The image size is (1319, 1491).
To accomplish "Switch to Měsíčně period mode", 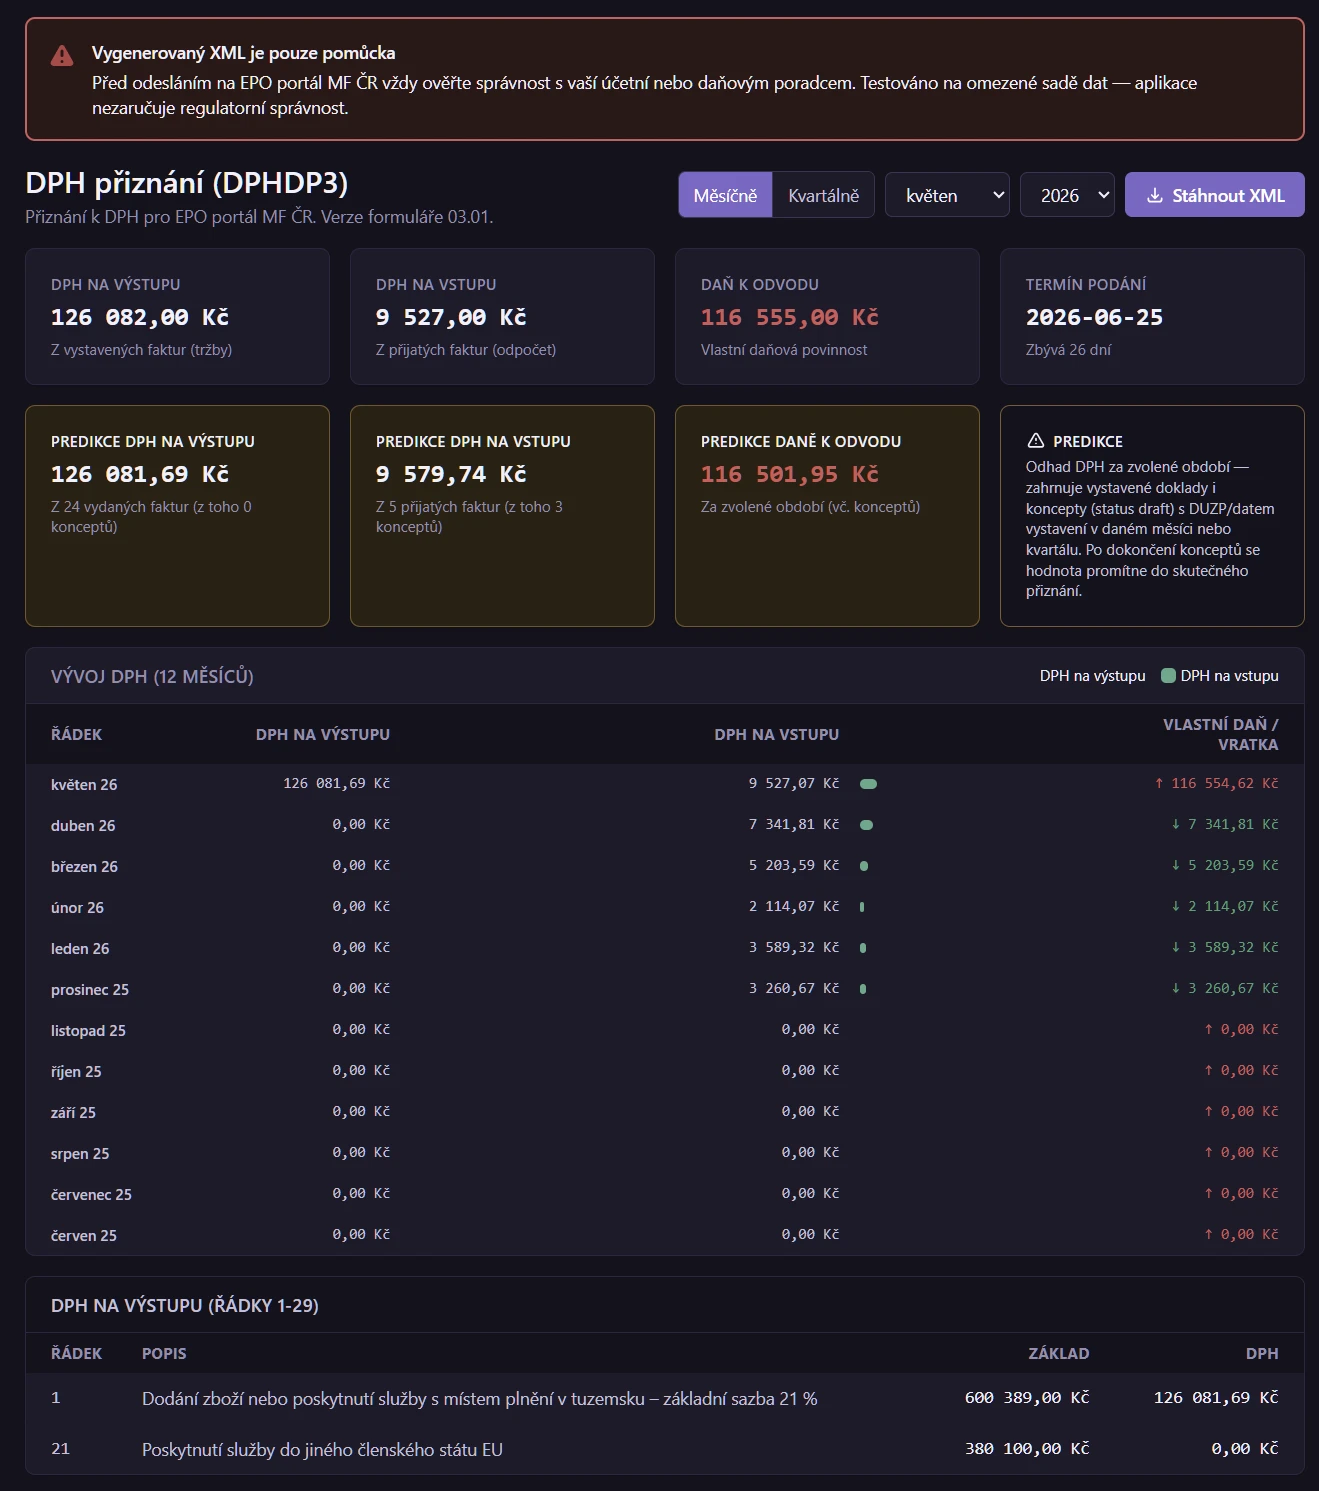I will click(x=725, y=195).
